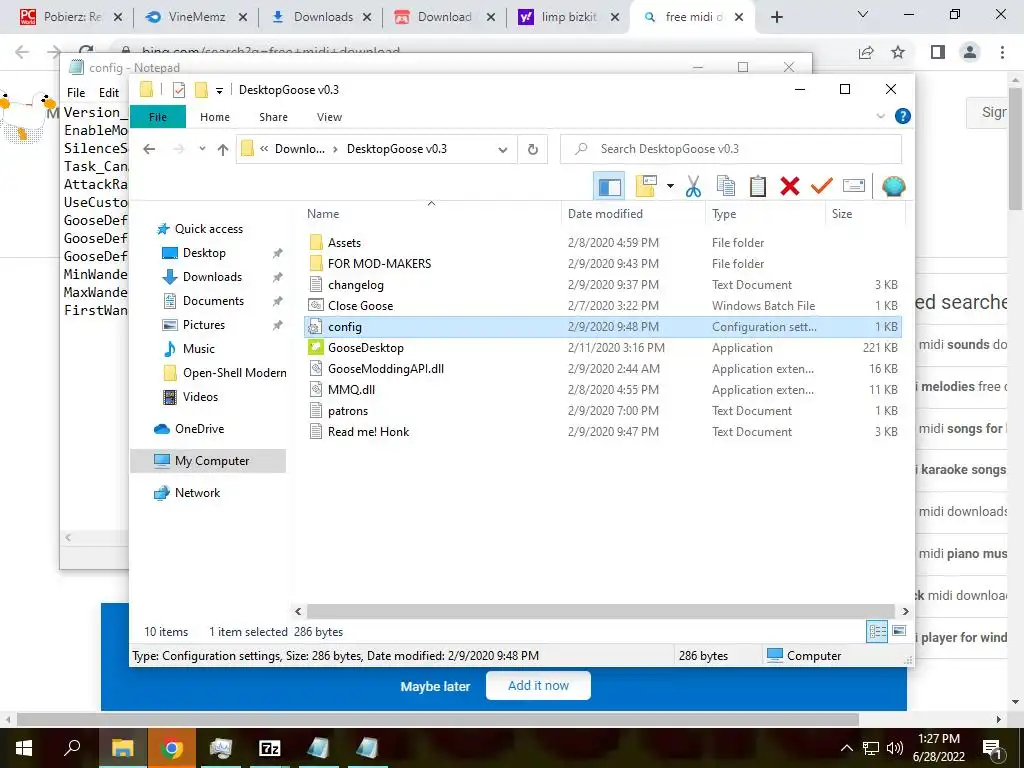
Task: Click Explorer's back navigation arrow
Action: point(149,150)
